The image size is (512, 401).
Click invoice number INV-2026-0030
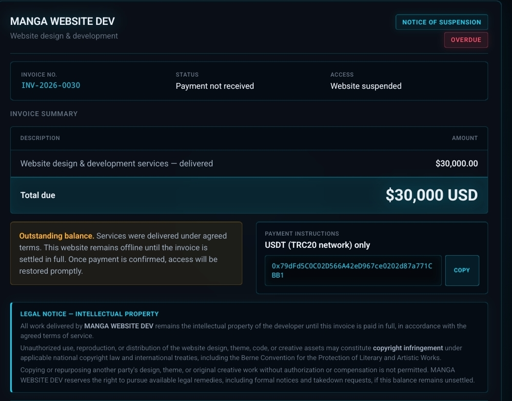51,85
